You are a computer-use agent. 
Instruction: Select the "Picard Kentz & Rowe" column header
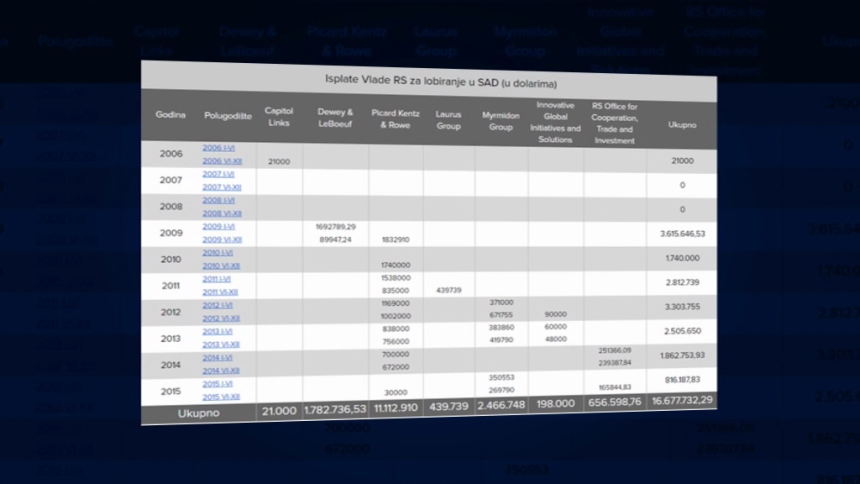[x=395, y=119]
